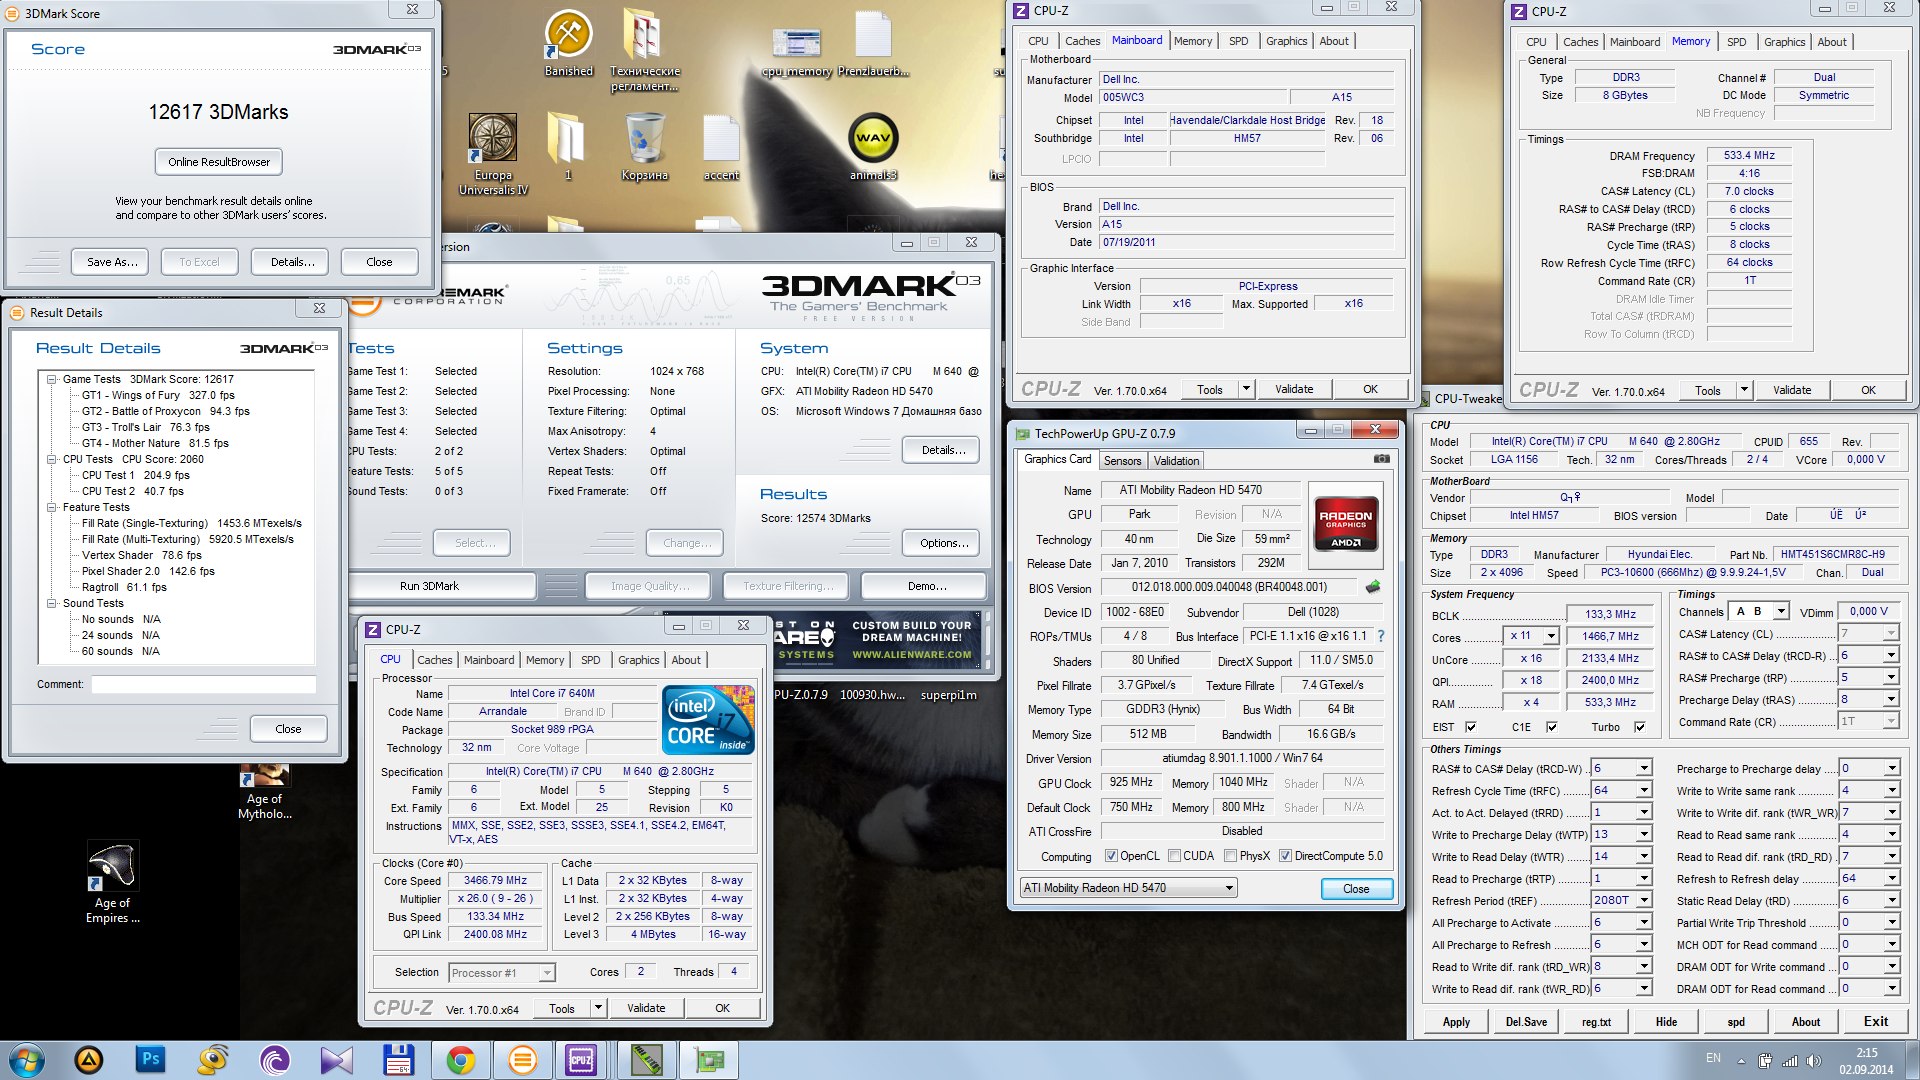Open Visual Studio from the taskbar

(336, 1059)
